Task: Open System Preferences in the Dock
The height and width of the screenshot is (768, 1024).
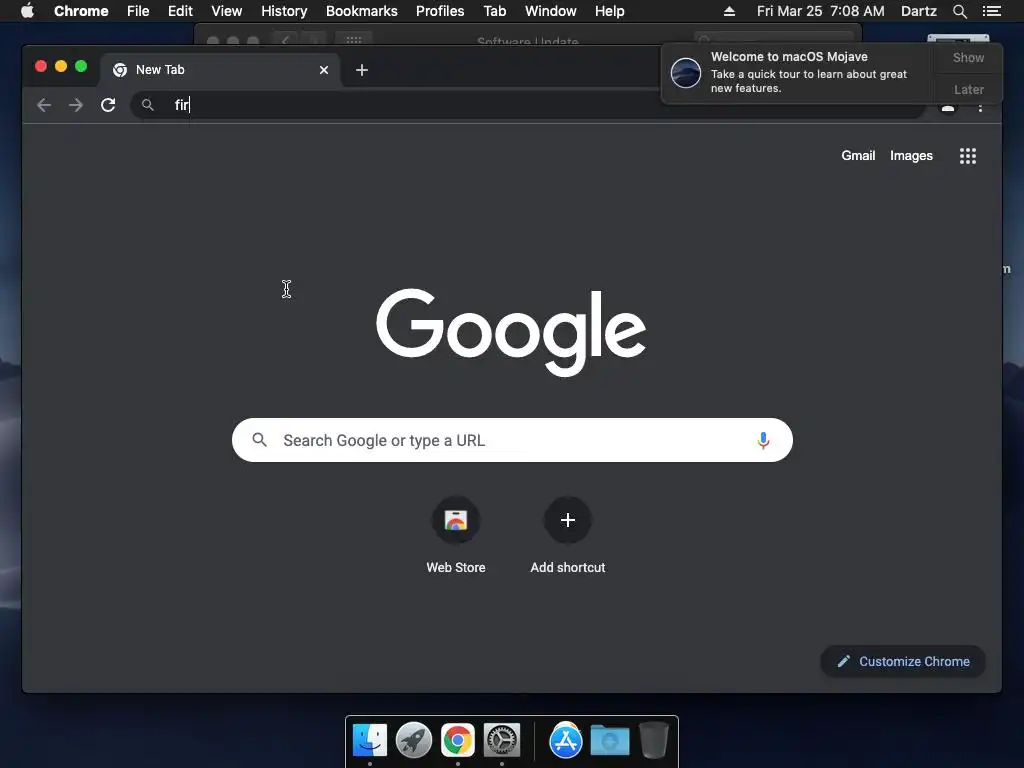Action: (502, 741)
